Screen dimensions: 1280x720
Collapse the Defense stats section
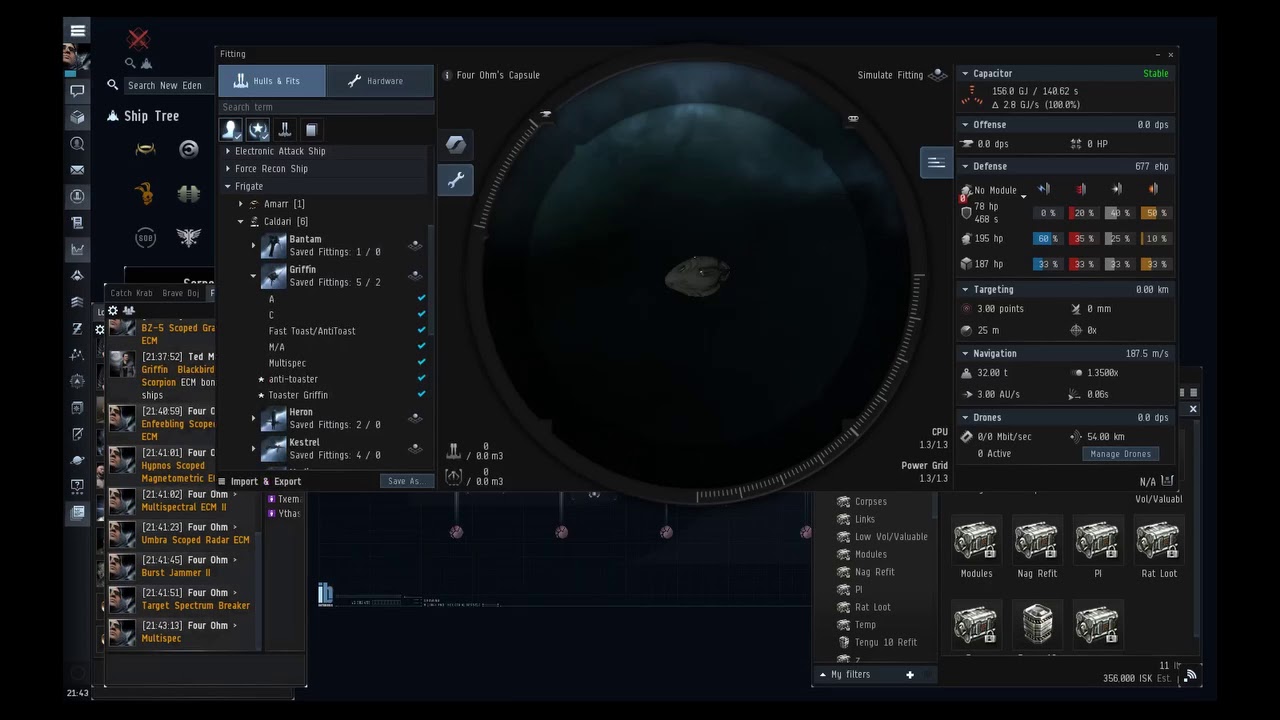coord(965,166)
